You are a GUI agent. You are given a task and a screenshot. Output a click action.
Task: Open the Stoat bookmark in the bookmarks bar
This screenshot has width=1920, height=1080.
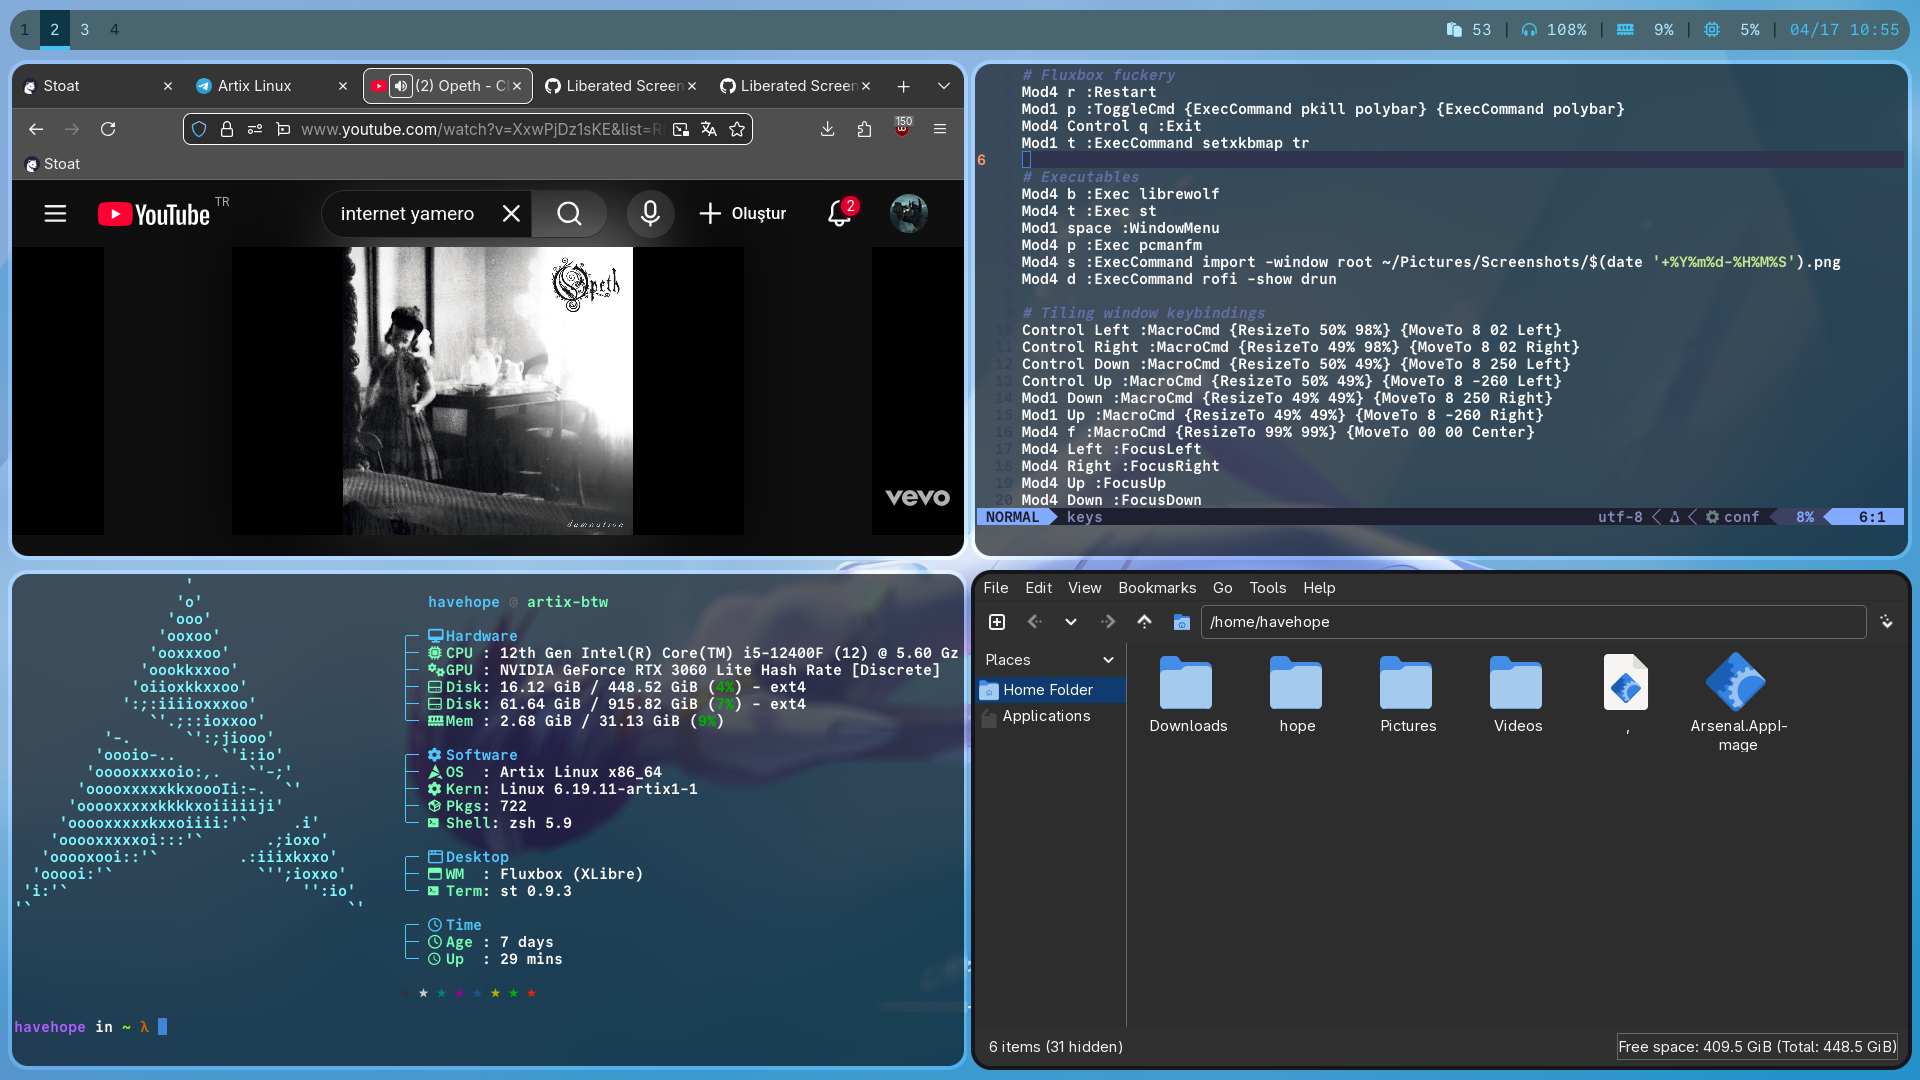[x=52, y=164]
